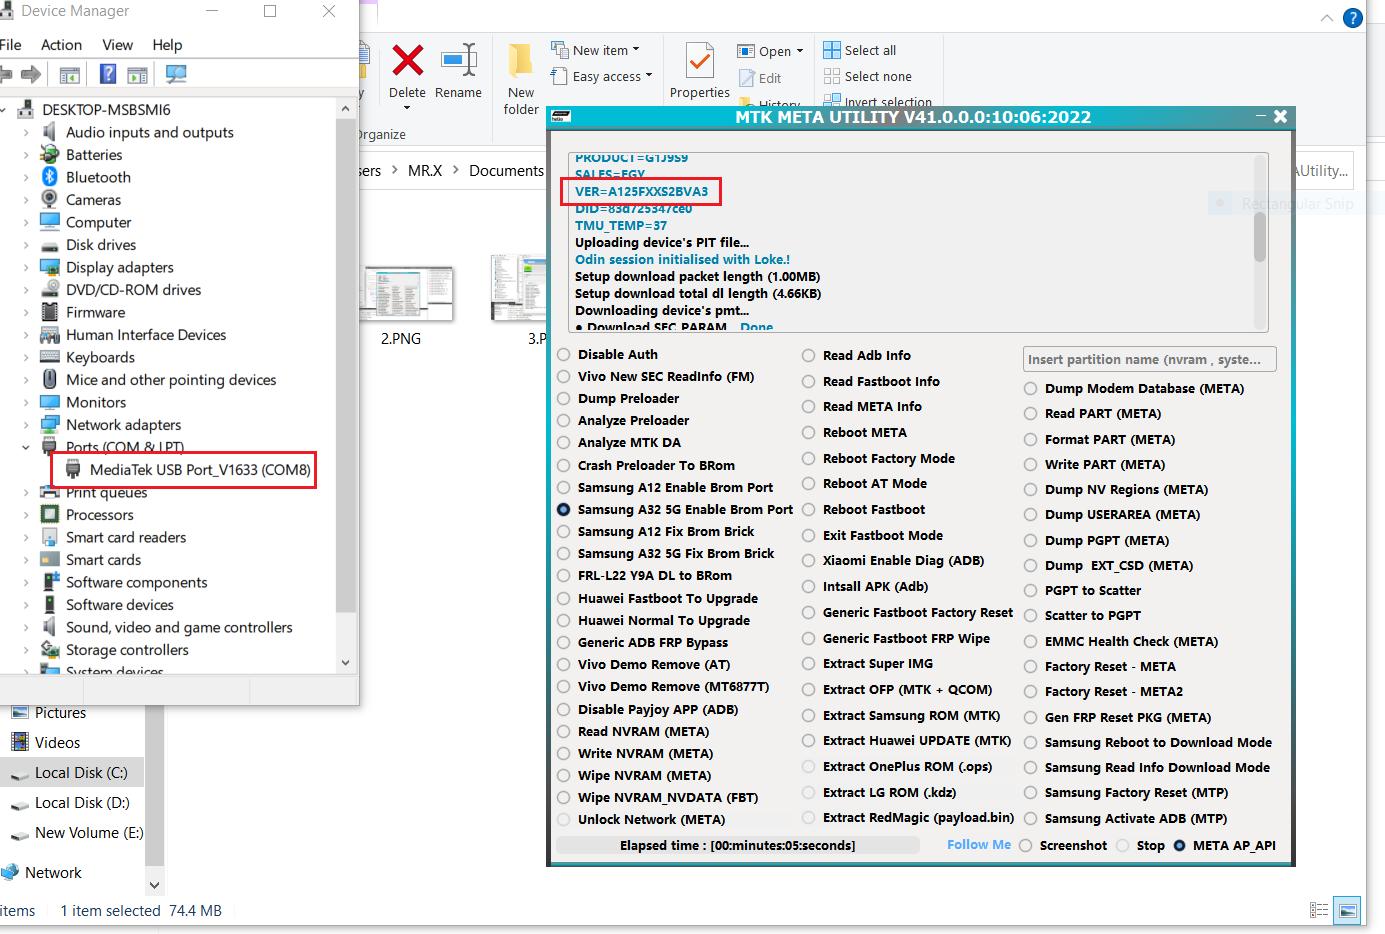The height and width of the screenshot is (934, 1385).
Task: Enable the Screenshot radio option
Action: click(x=1026, y=845)
